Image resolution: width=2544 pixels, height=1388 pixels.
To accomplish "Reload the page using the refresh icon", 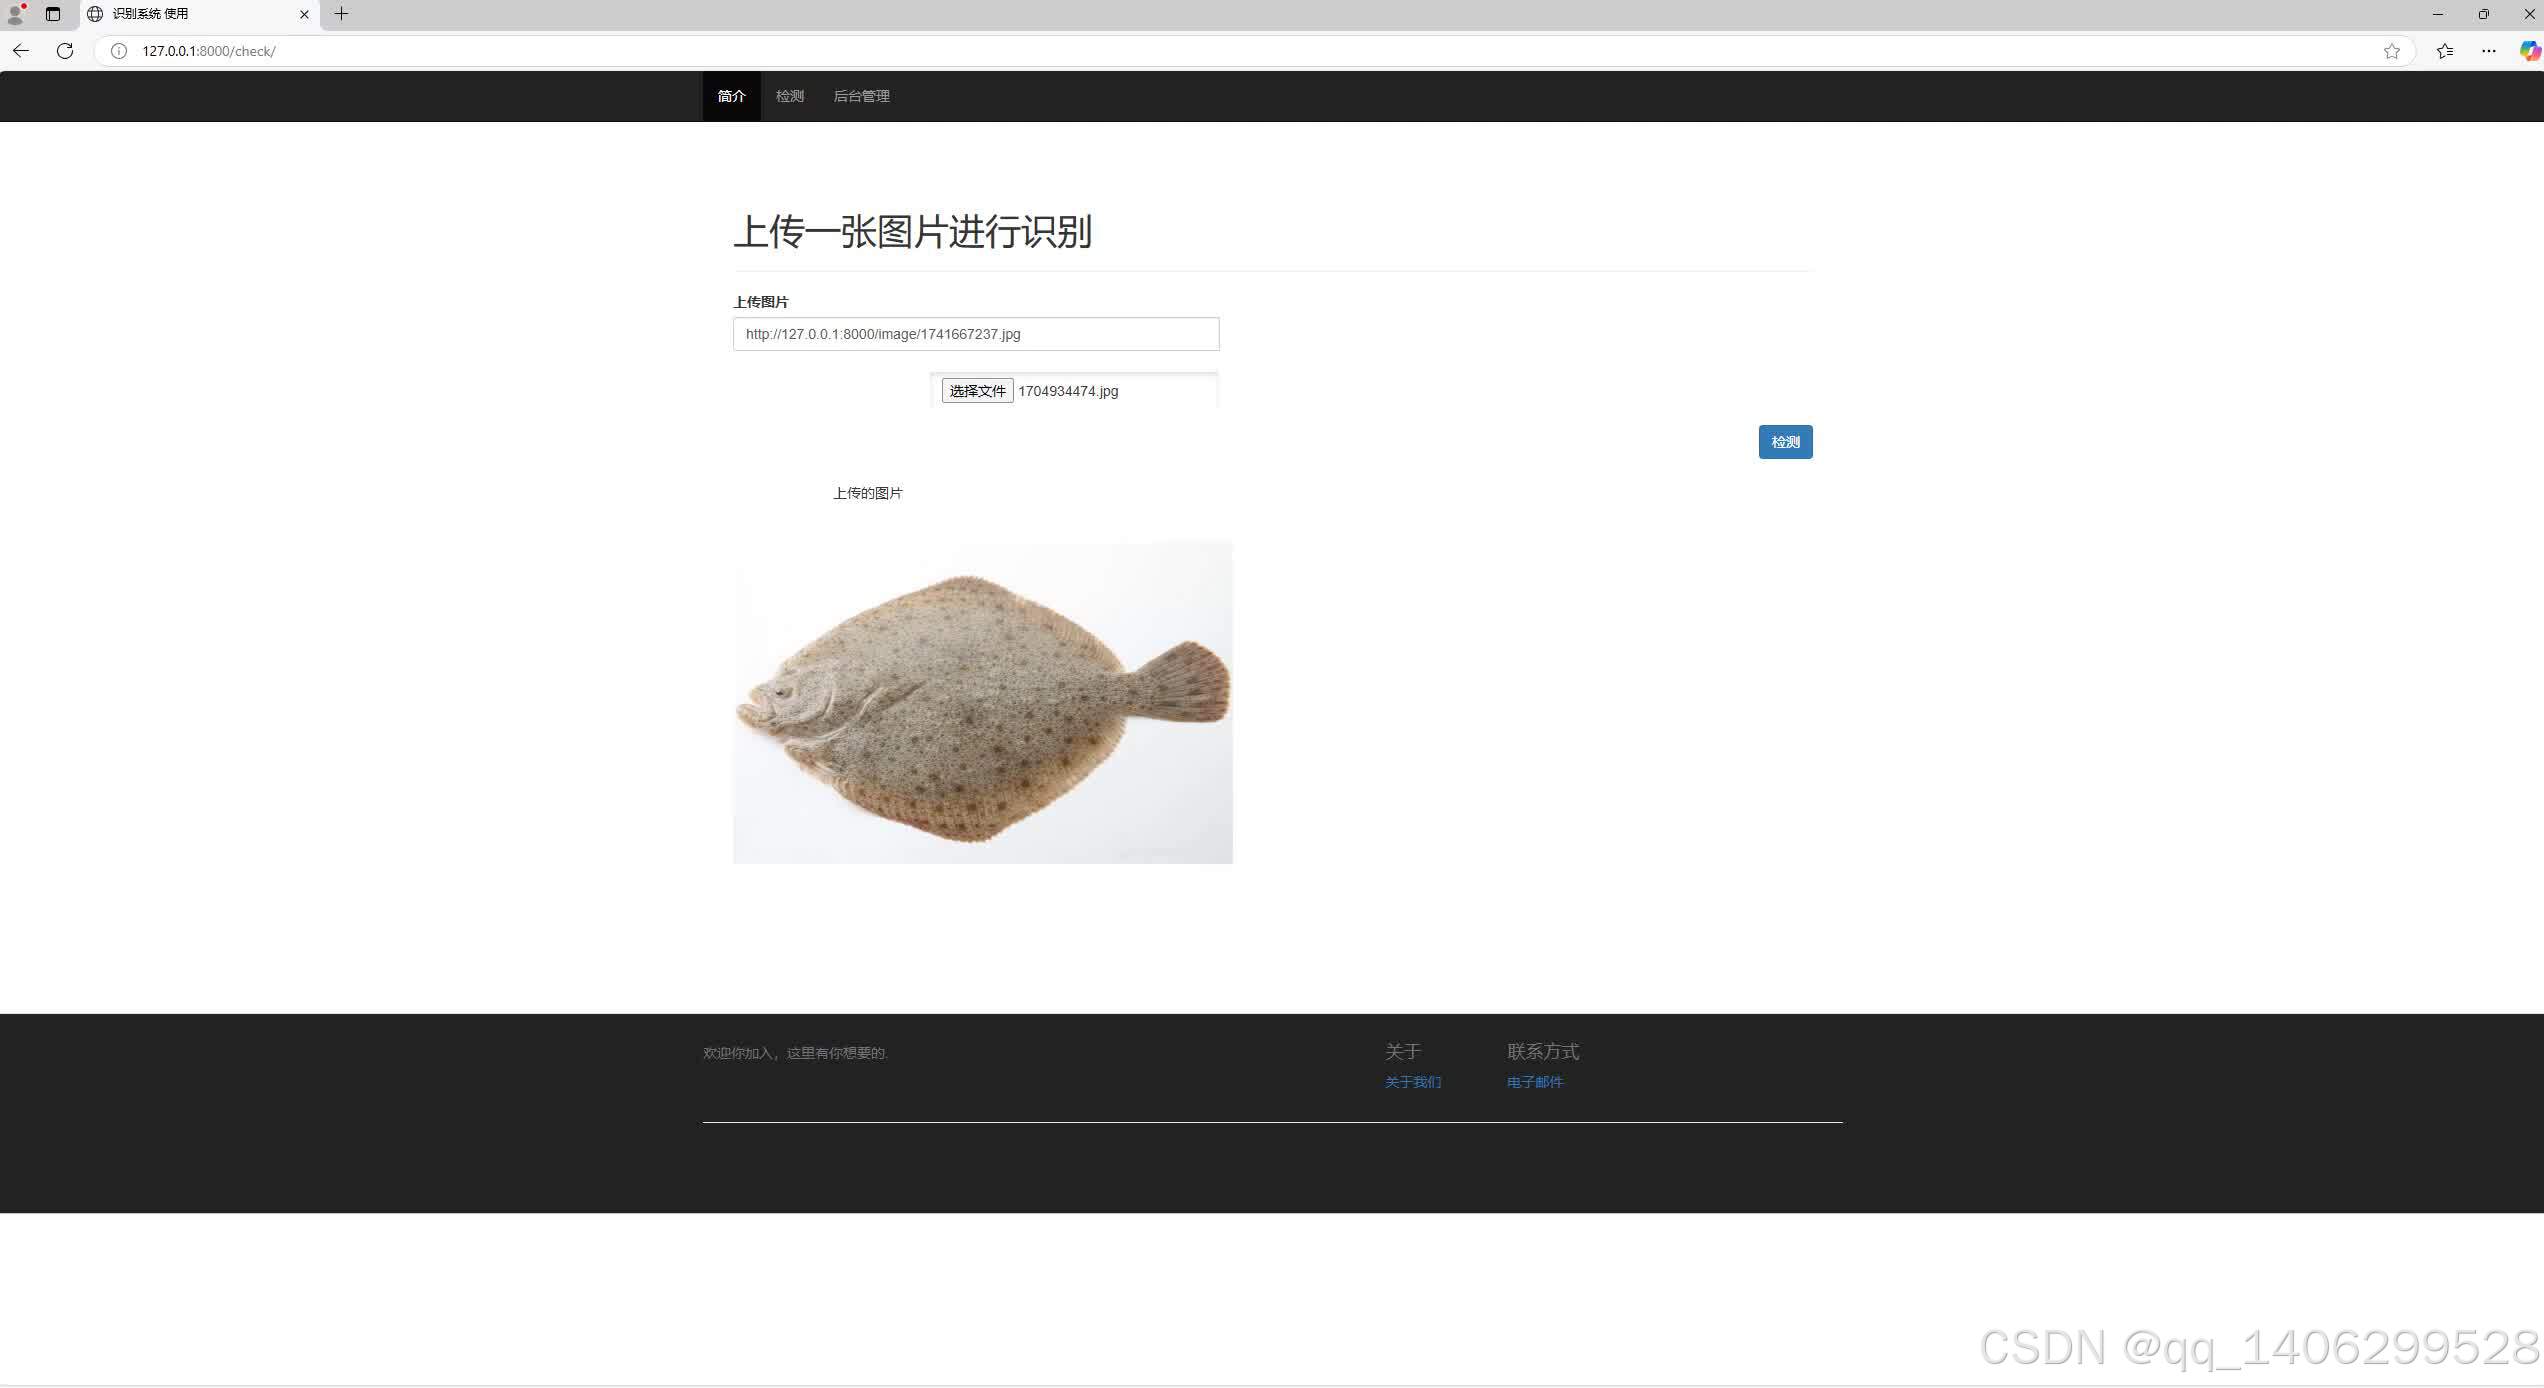I will (64, 50).
